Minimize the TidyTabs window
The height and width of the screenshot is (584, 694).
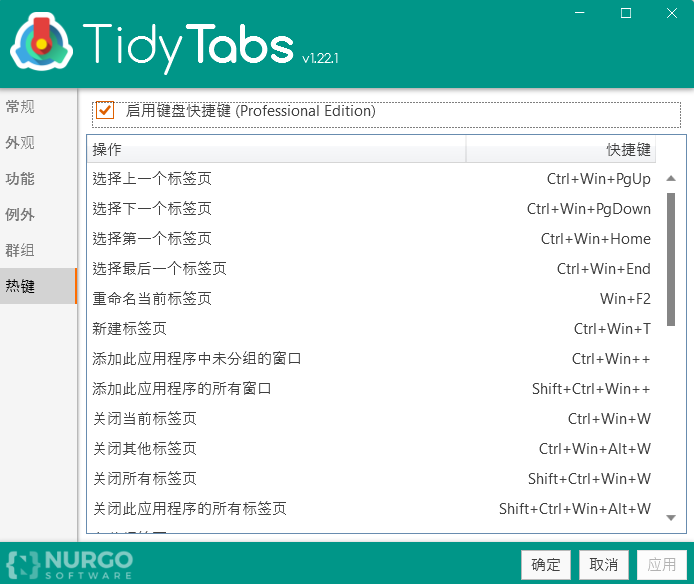(x=579, y=13)
